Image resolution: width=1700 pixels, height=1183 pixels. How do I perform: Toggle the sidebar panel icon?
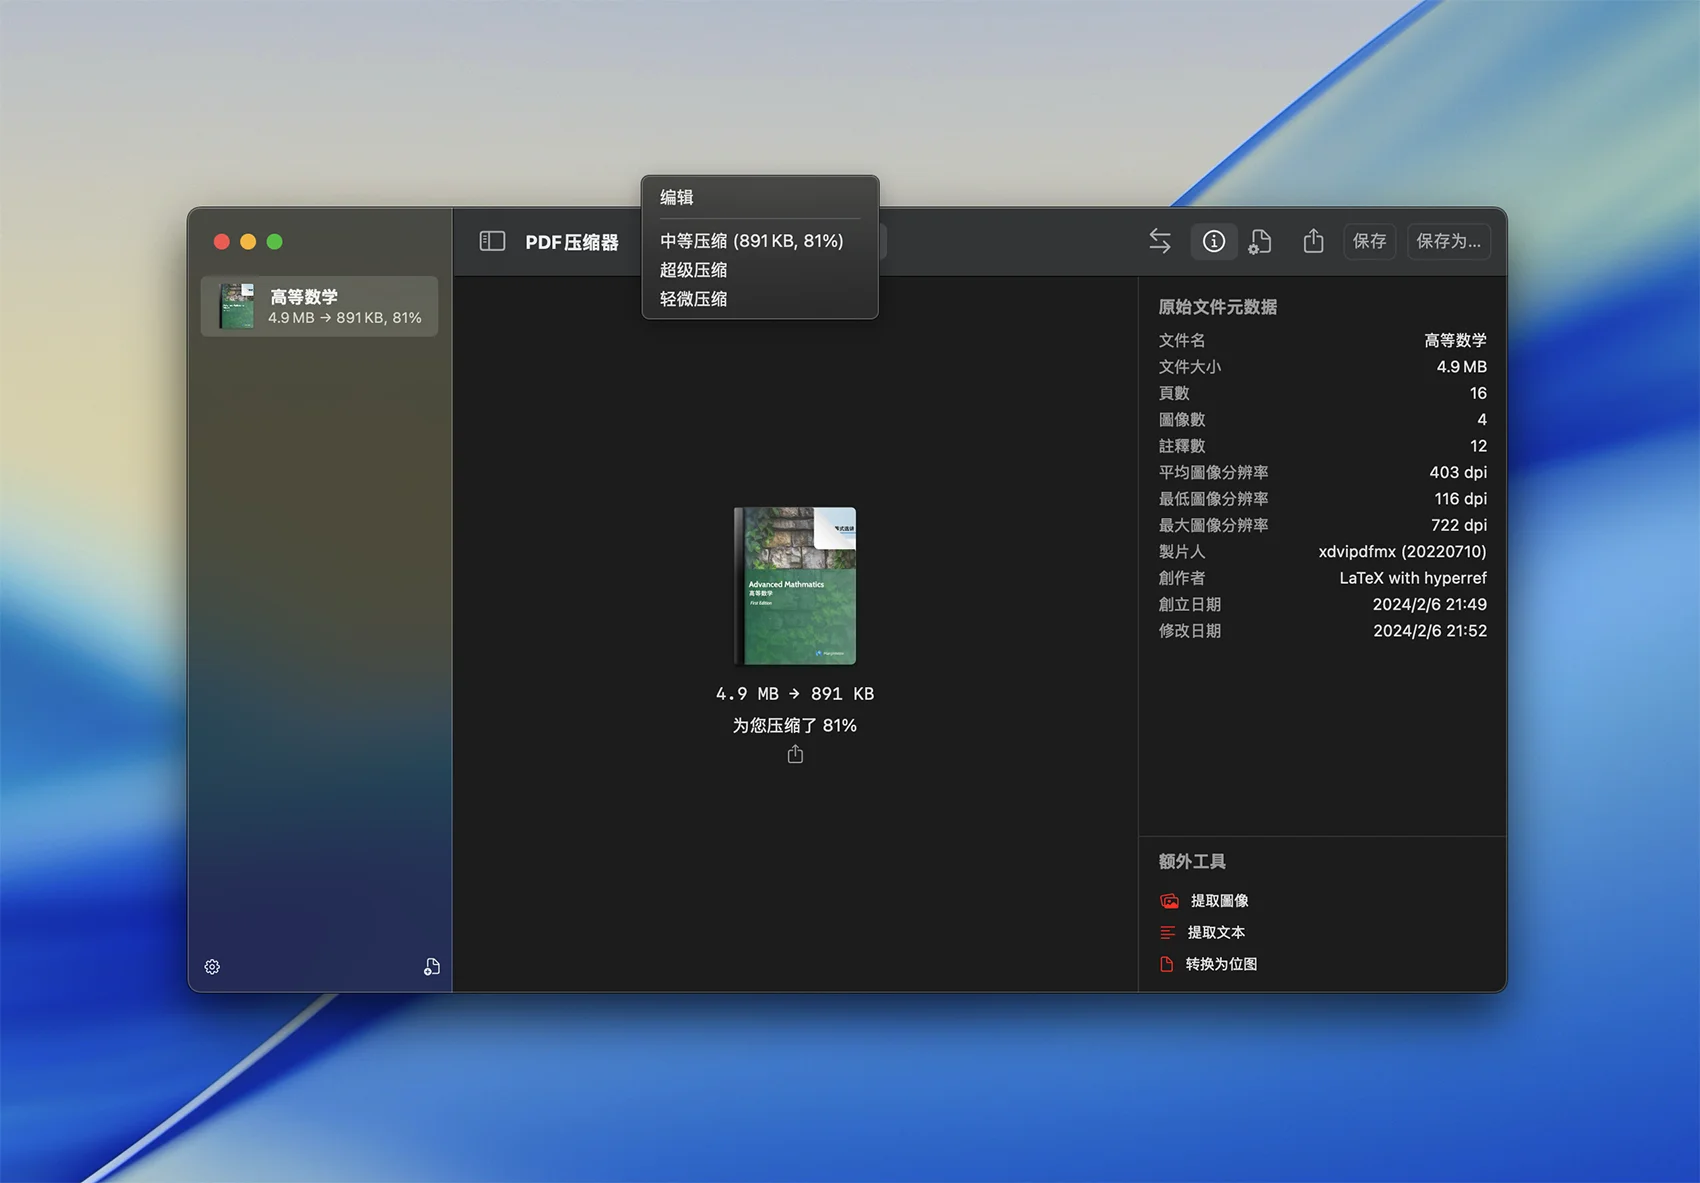pos(492,241)
